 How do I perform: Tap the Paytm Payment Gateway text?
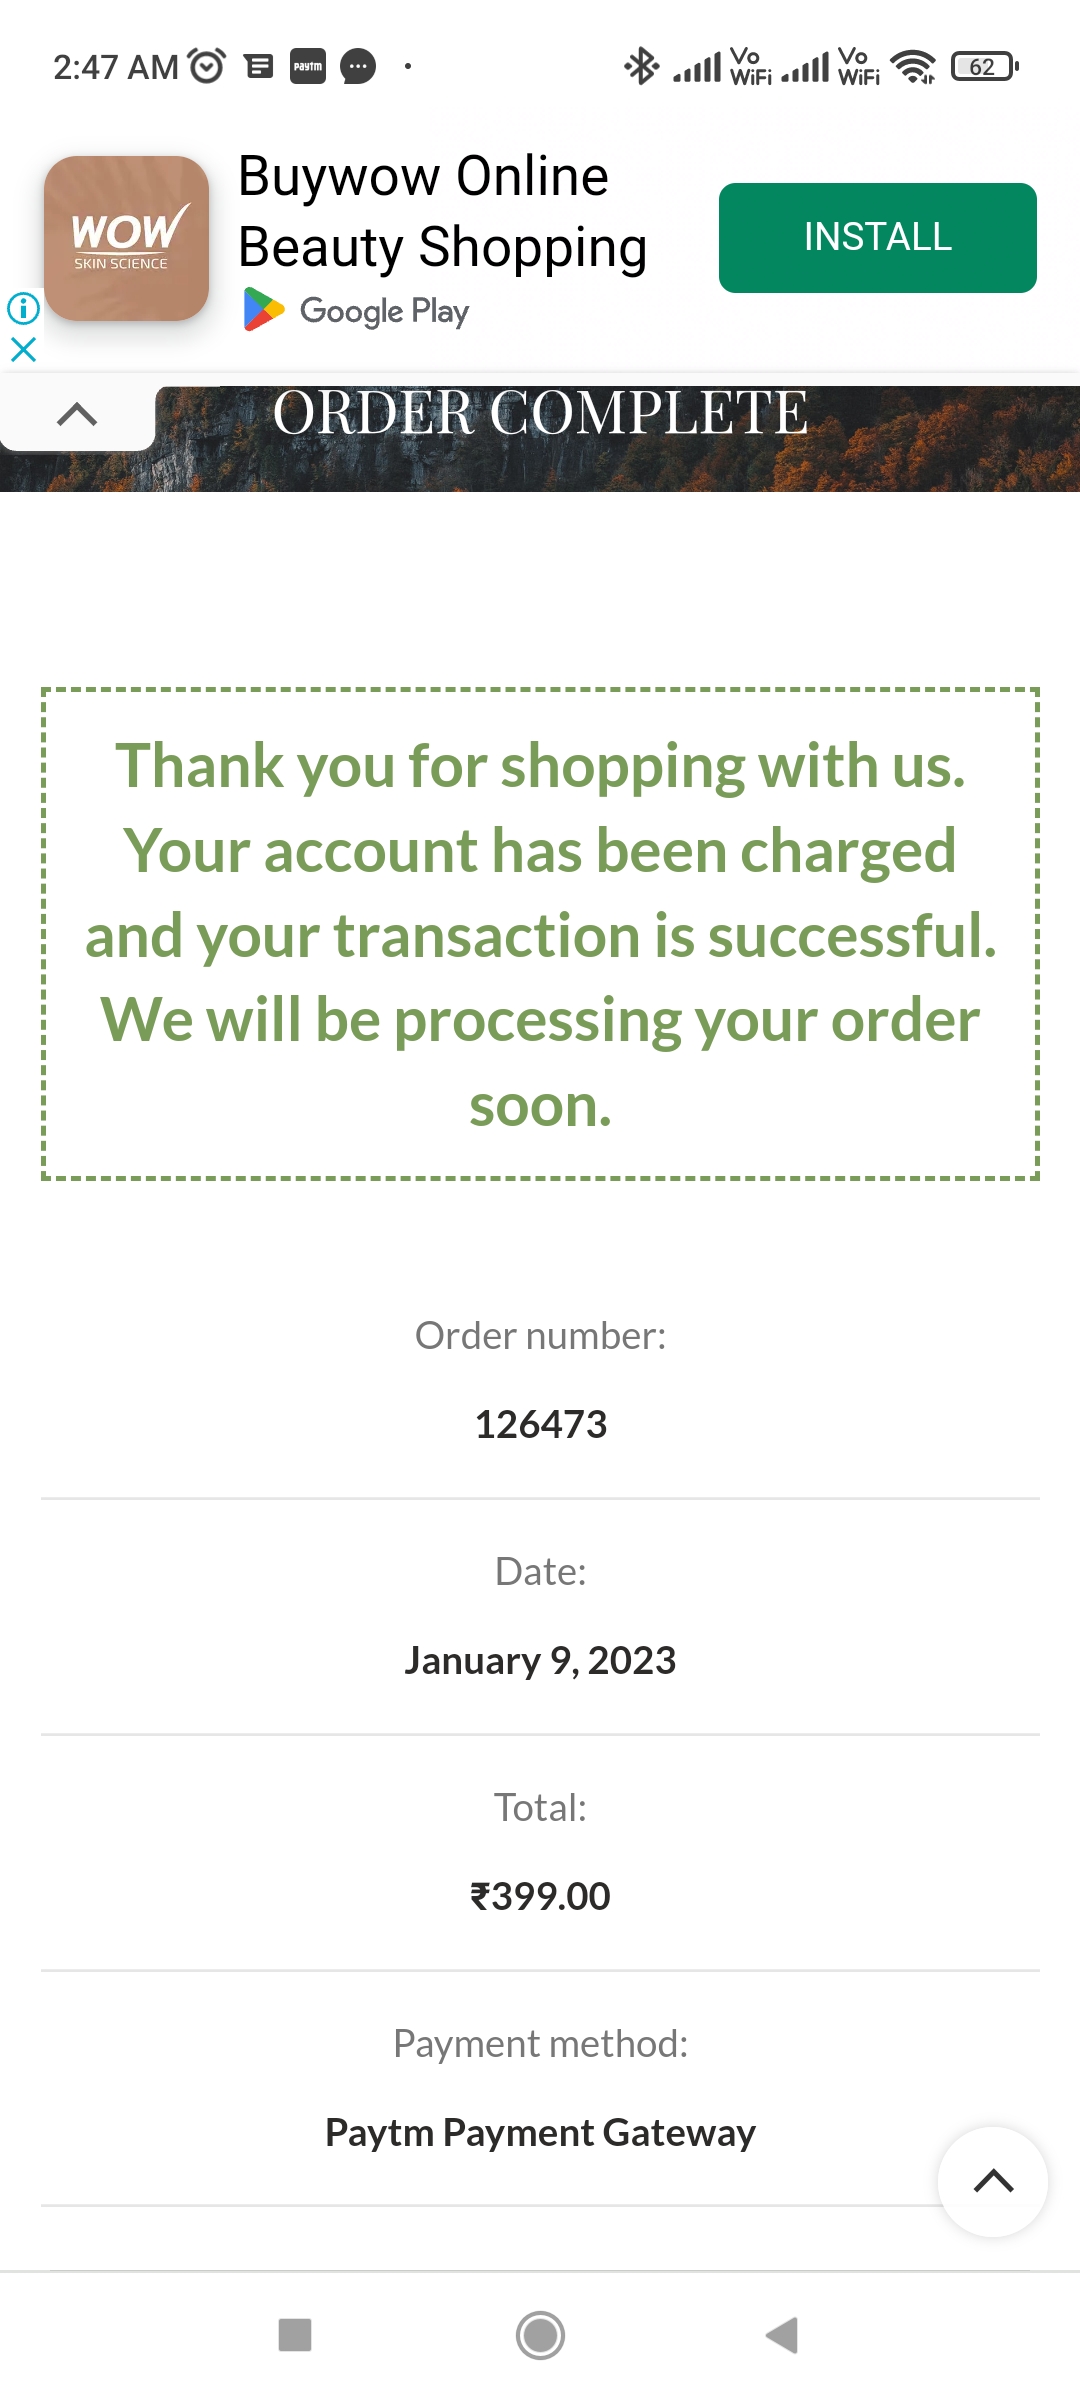tap(540, 2132)
